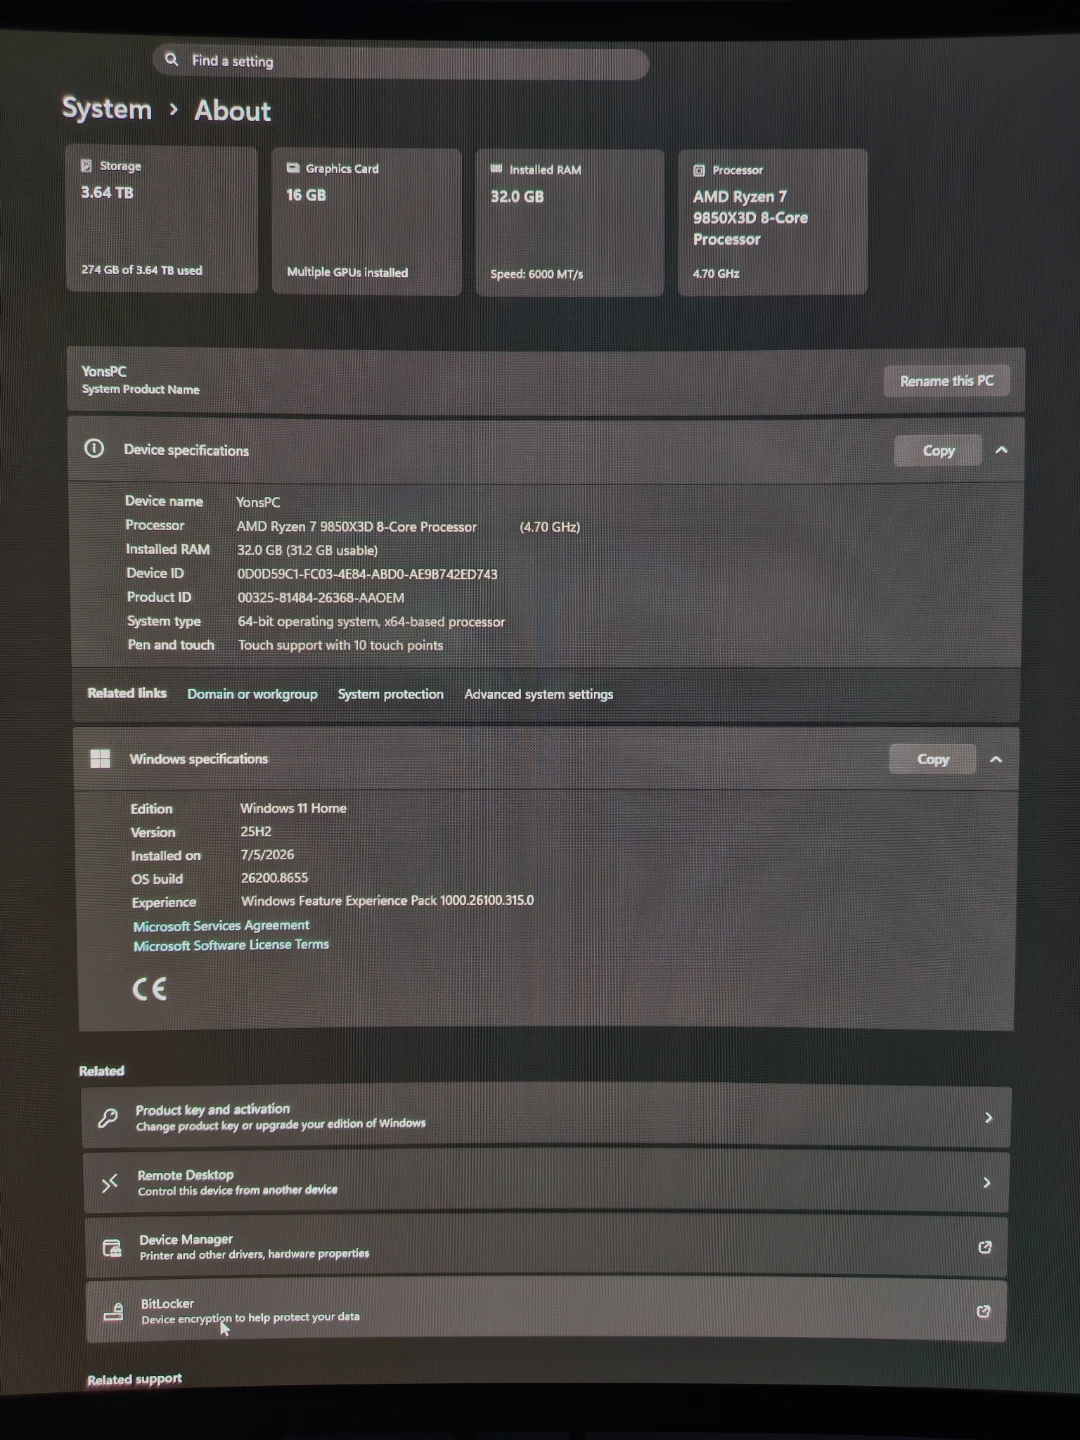Image resolution: width=1080 pixels, height=1440 pixels.
Task: Click the search magnifier icon
Action: pos(172,60)
